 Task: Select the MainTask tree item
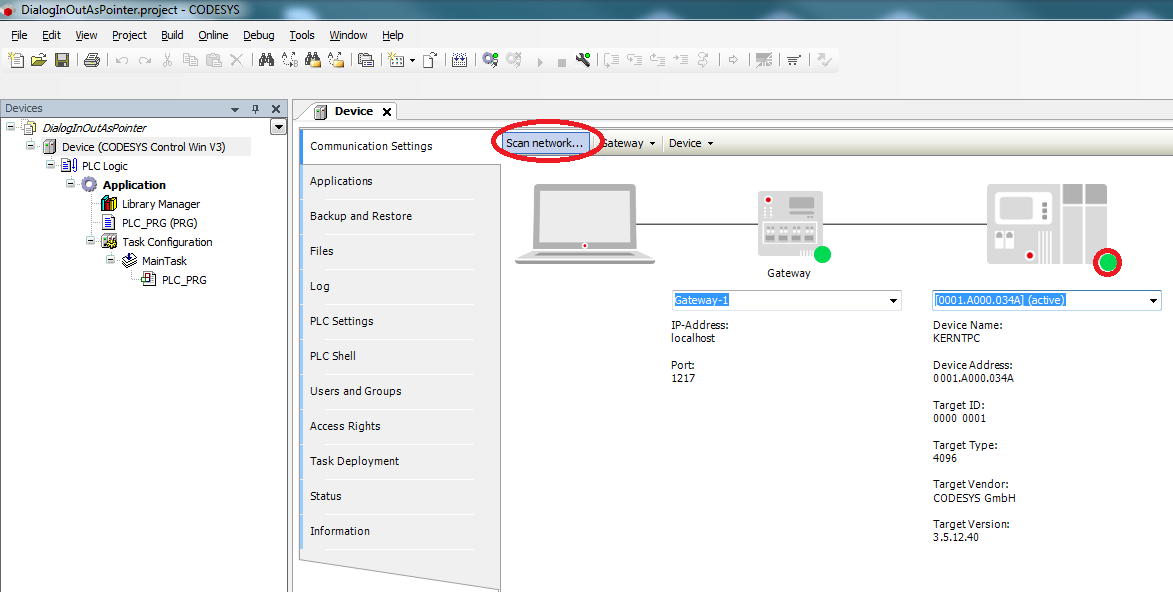tap(164, 261)
